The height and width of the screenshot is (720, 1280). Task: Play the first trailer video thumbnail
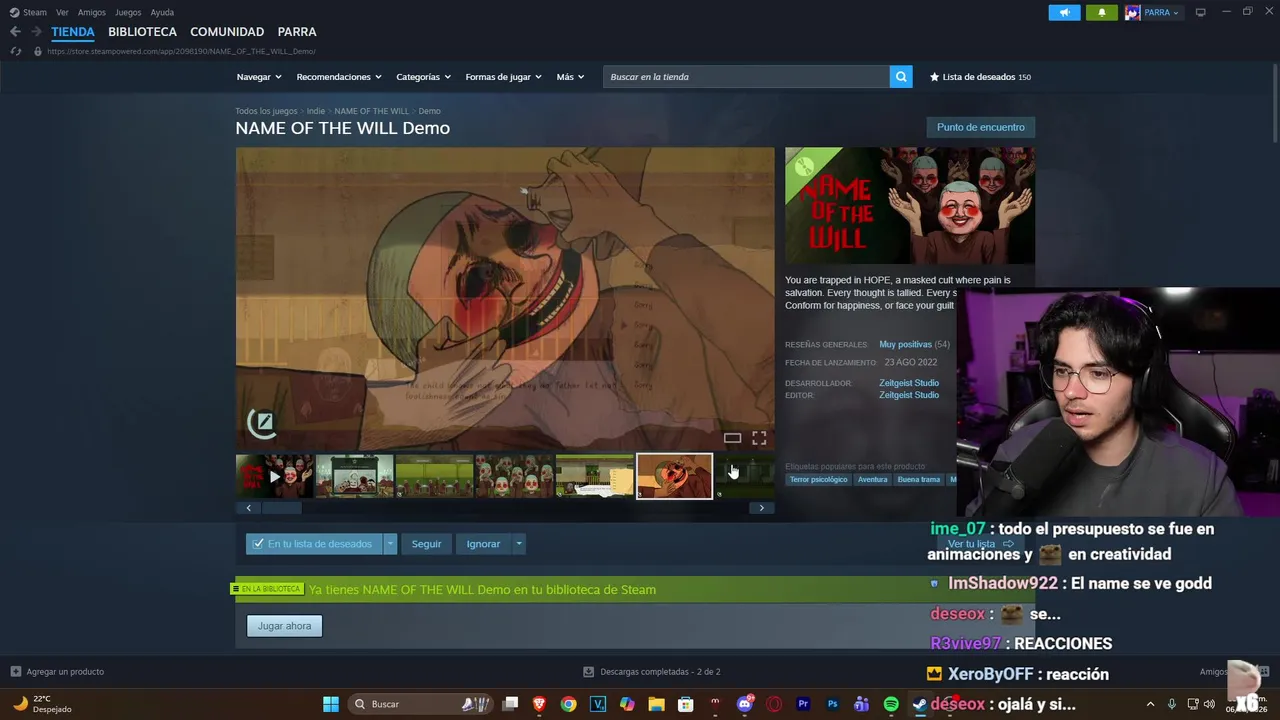[274, 477]
